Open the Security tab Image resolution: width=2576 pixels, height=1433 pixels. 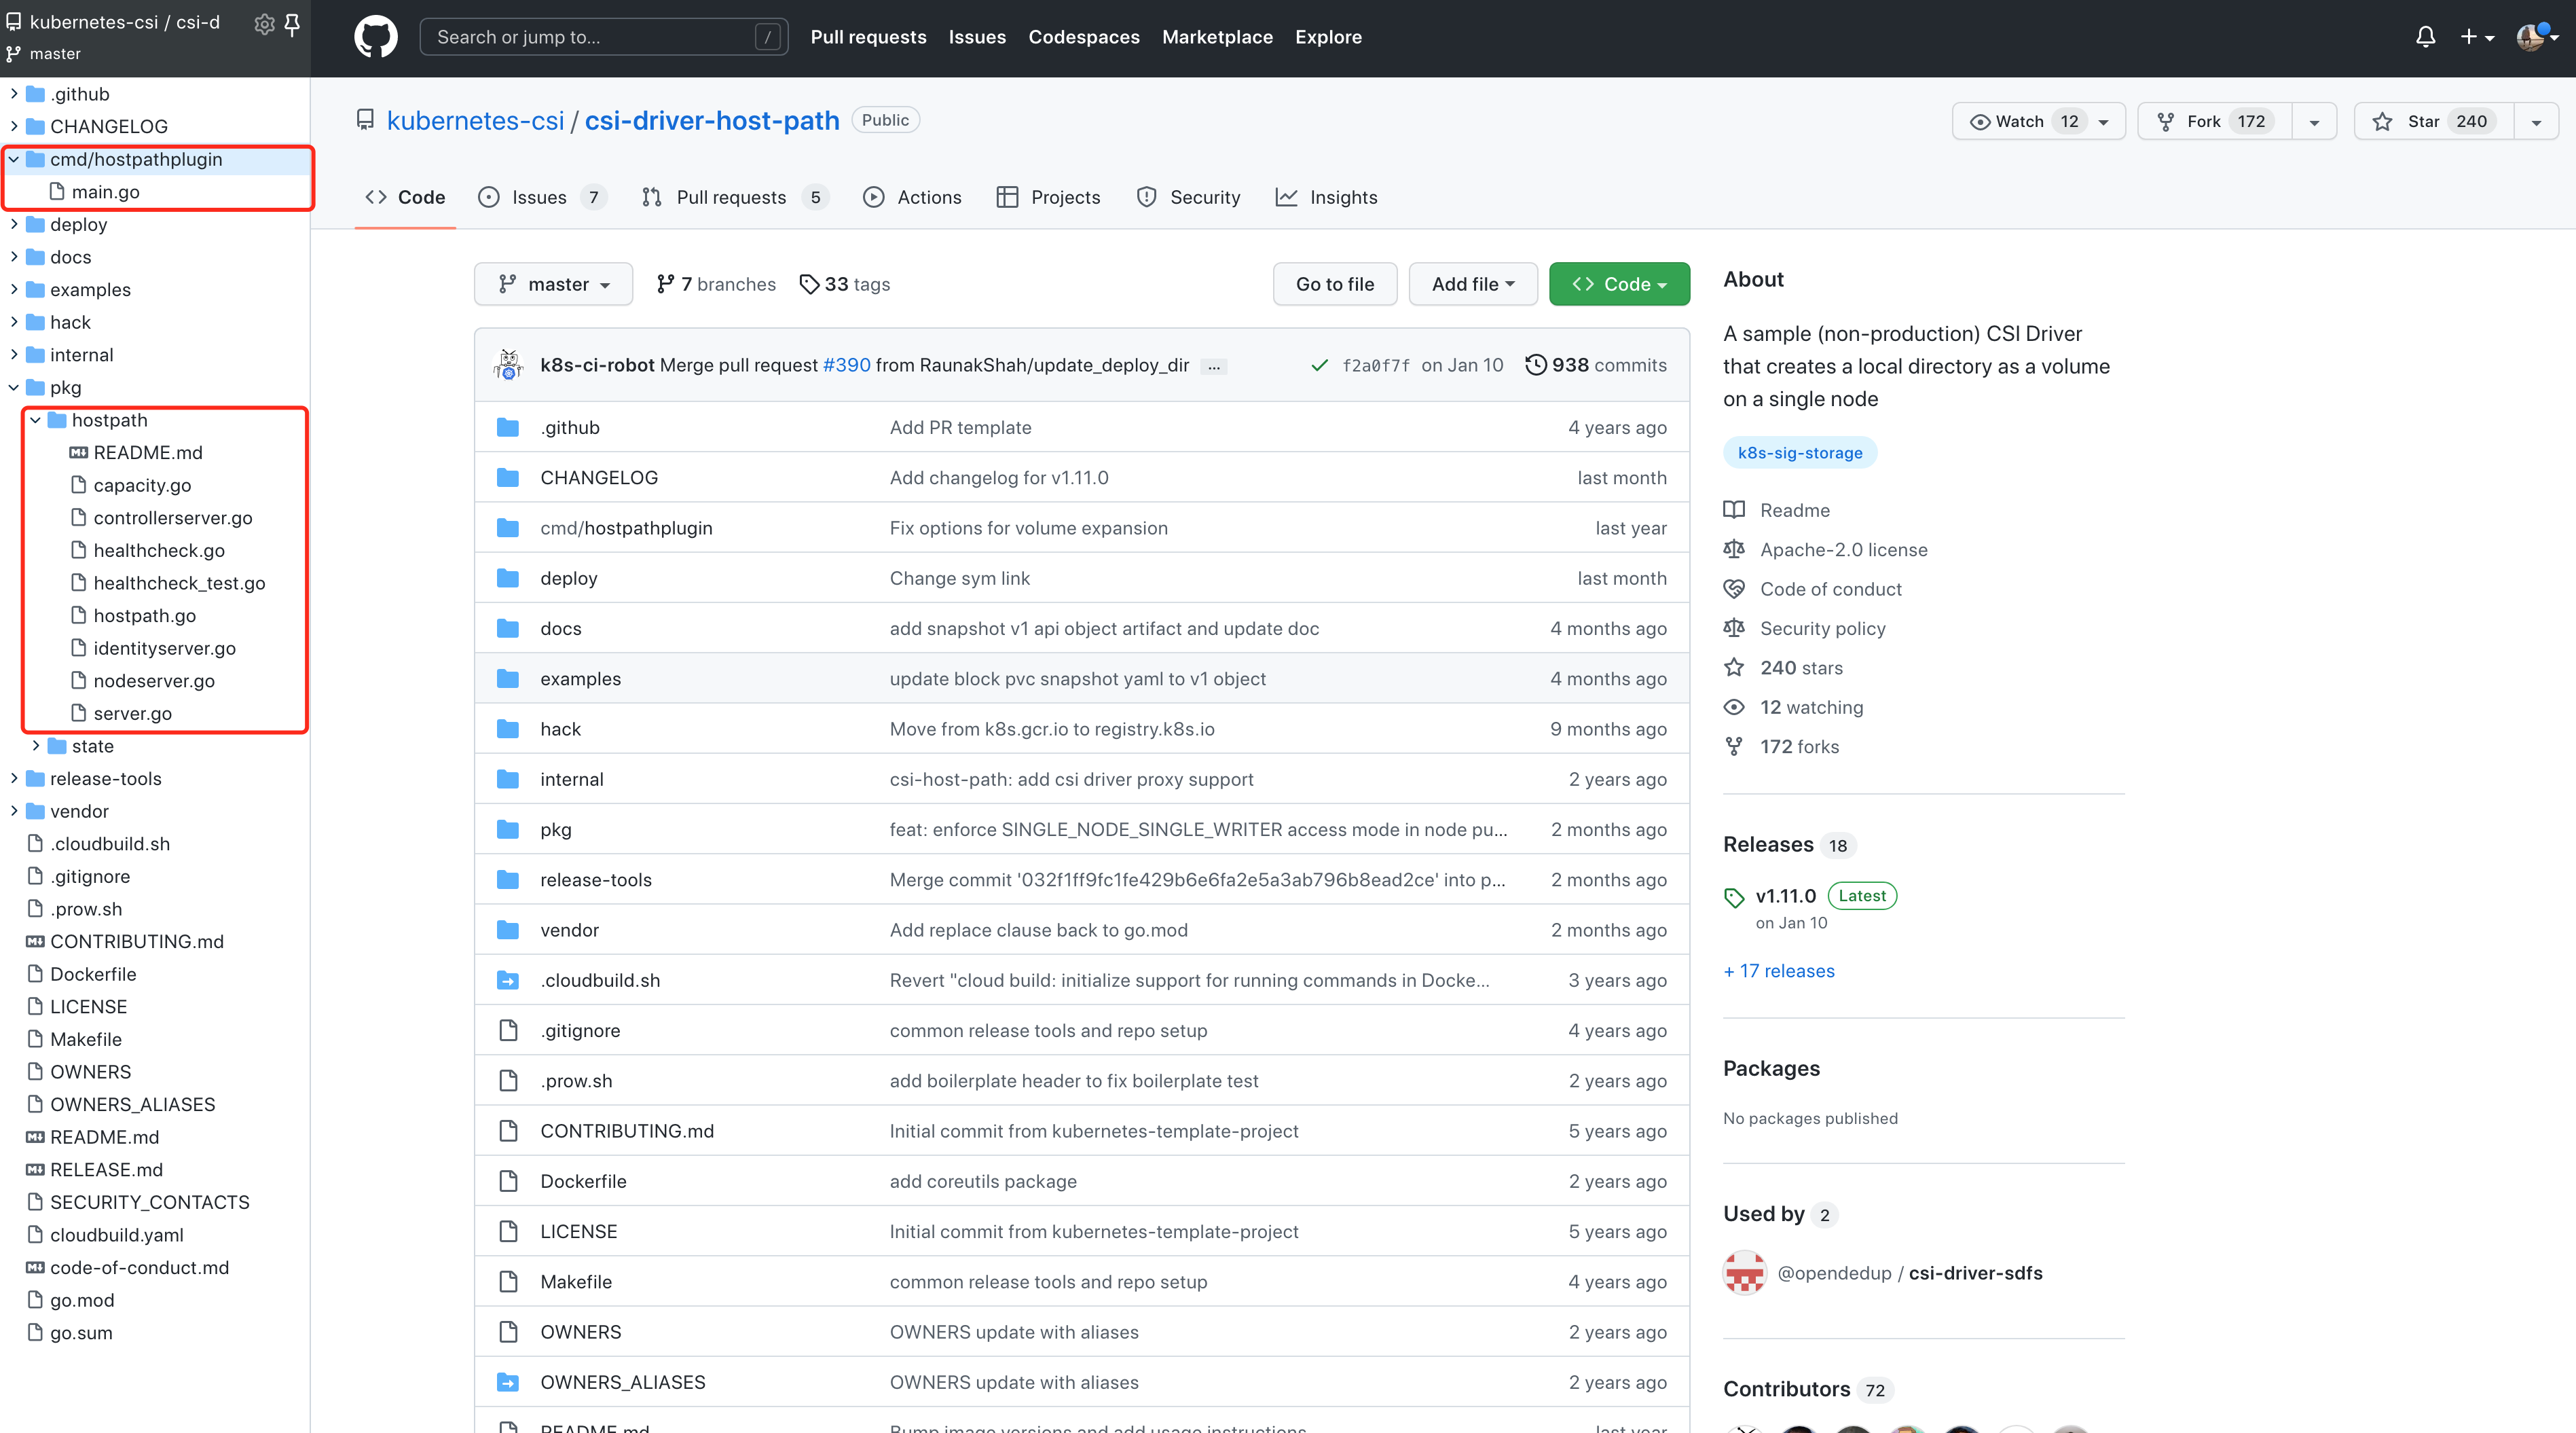[1188, 197]
